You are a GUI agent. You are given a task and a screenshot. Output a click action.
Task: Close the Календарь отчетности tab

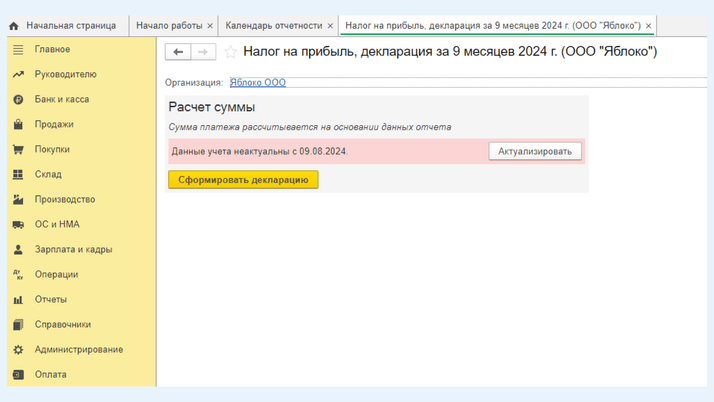(x=330, y=26)
